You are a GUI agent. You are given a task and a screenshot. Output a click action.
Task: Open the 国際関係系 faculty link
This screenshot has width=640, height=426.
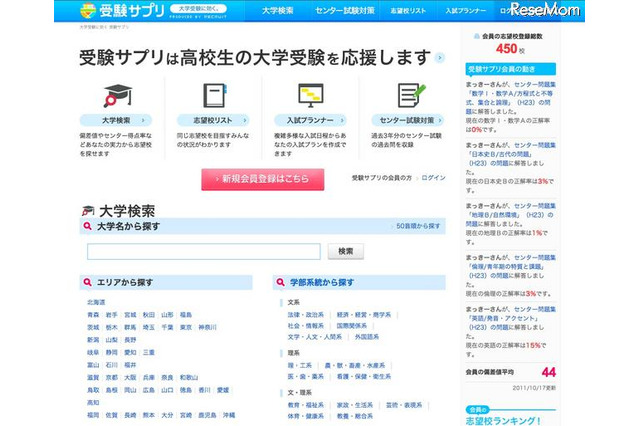click(351, 326)
